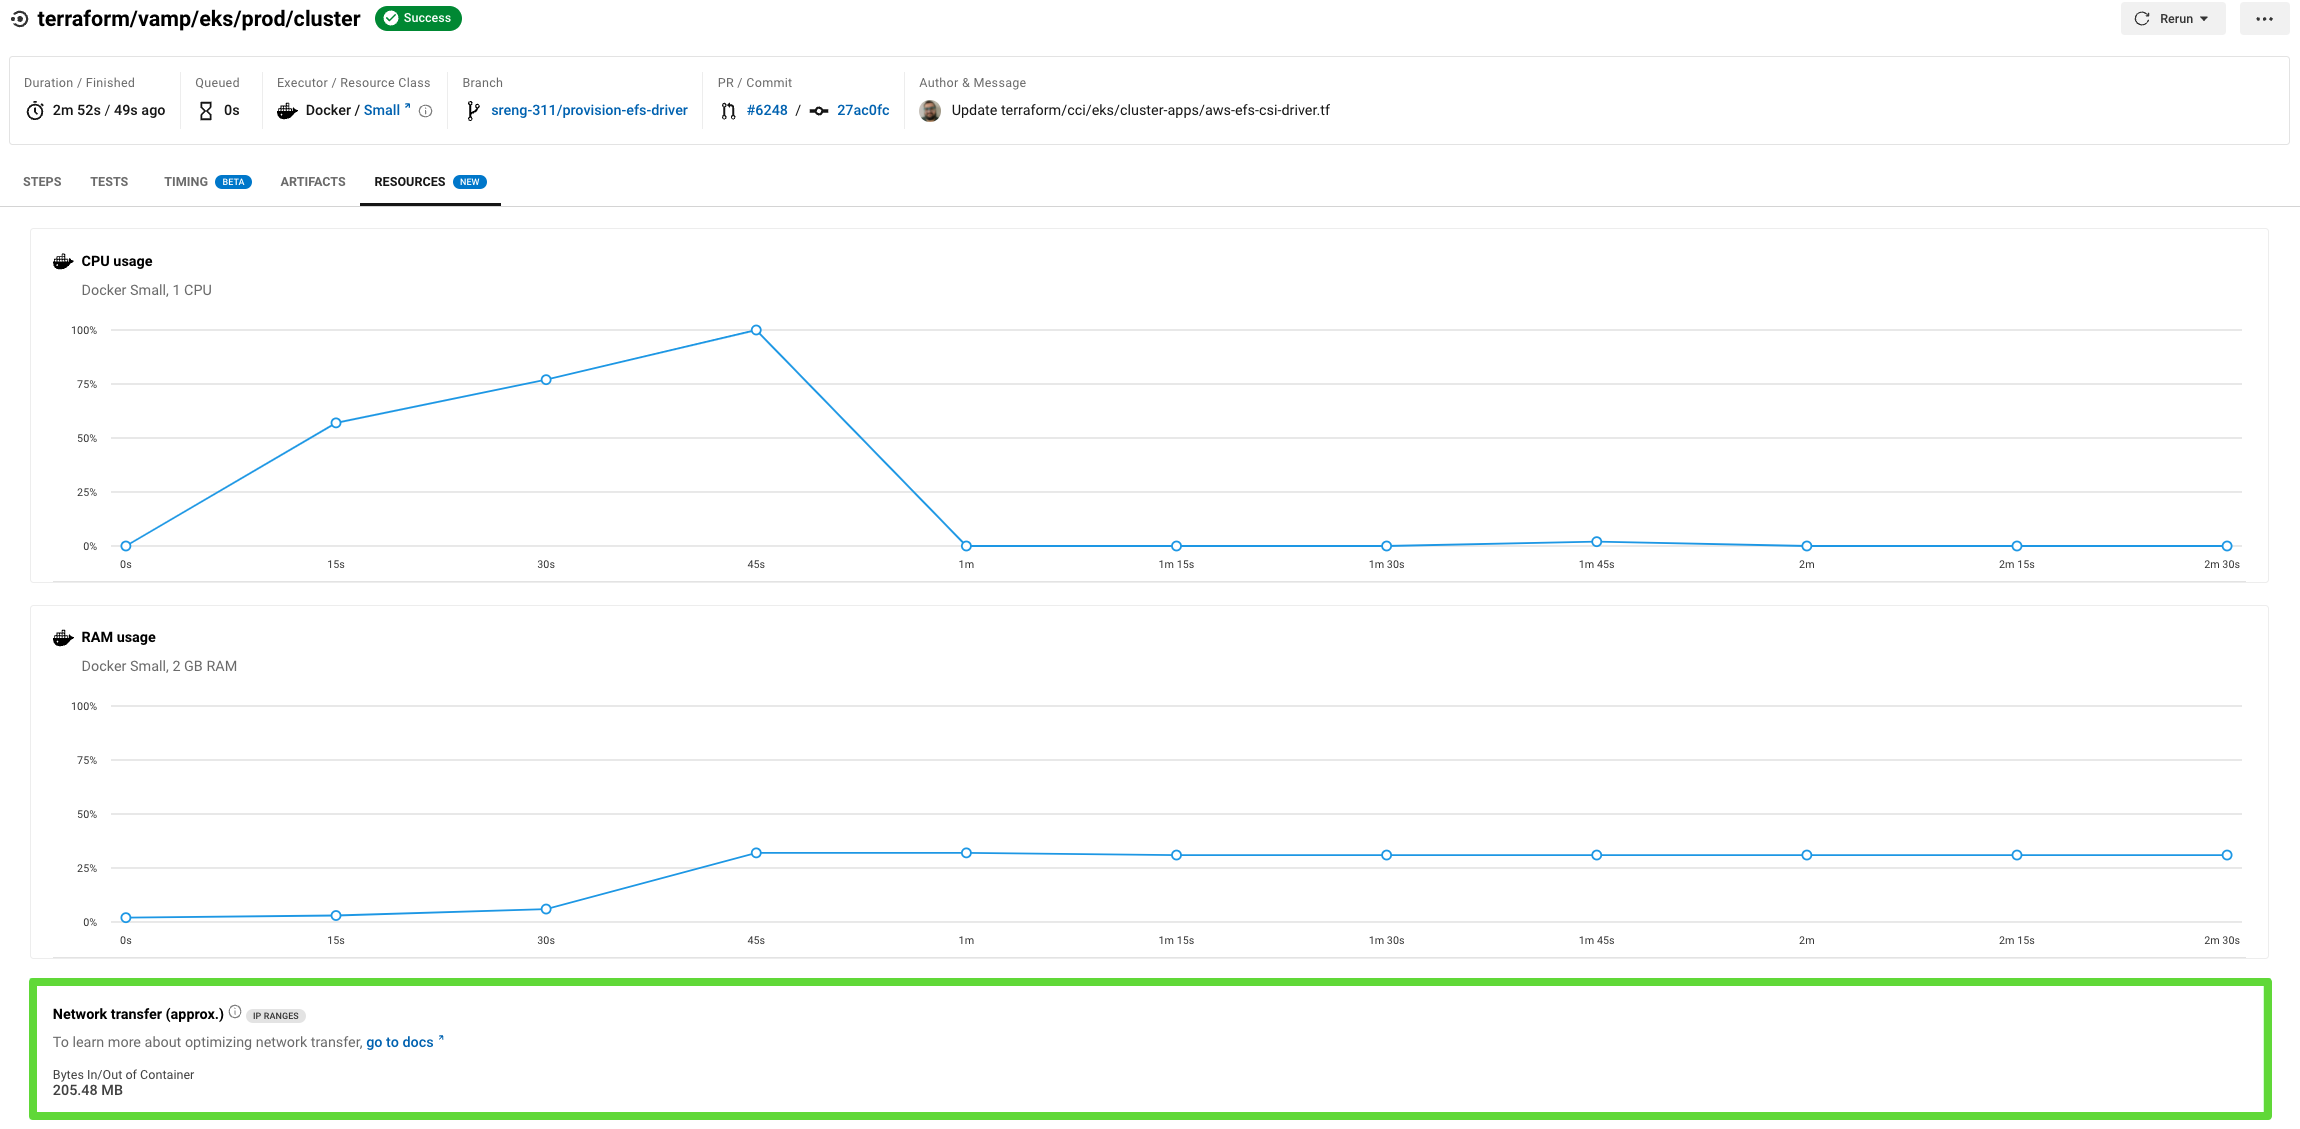Expand the IP RANGES tag in network section
Screen dimensions: 2300x1129
[x=276, y=1015]
